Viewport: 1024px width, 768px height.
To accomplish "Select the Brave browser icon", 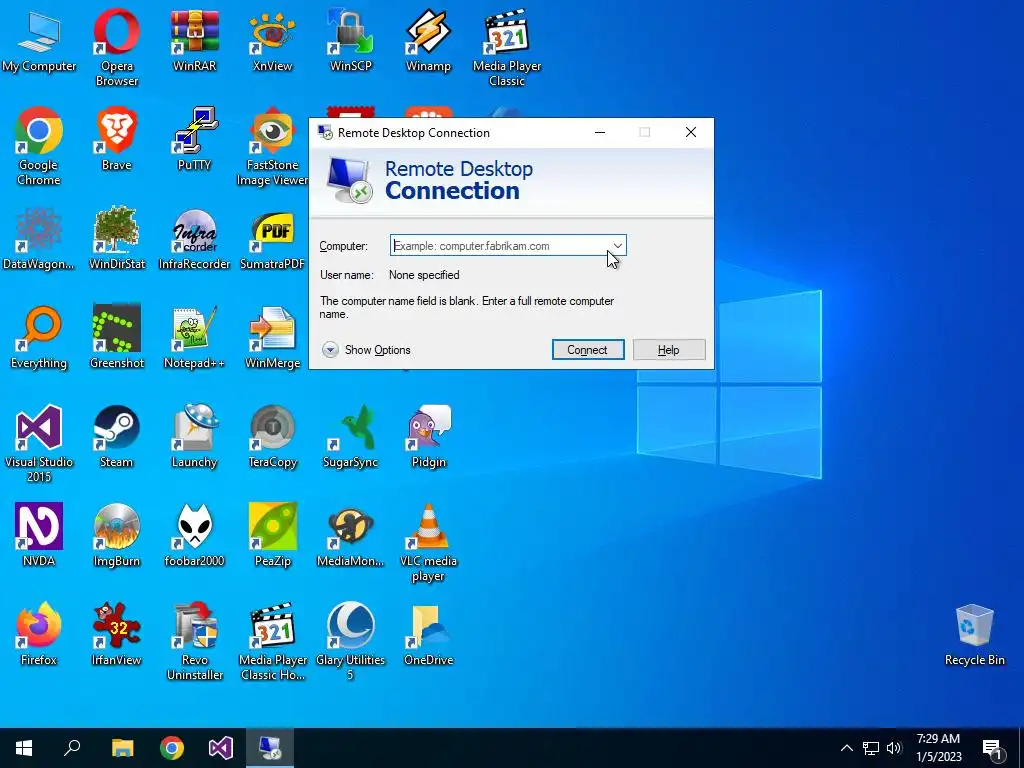I will click(116, 140).
